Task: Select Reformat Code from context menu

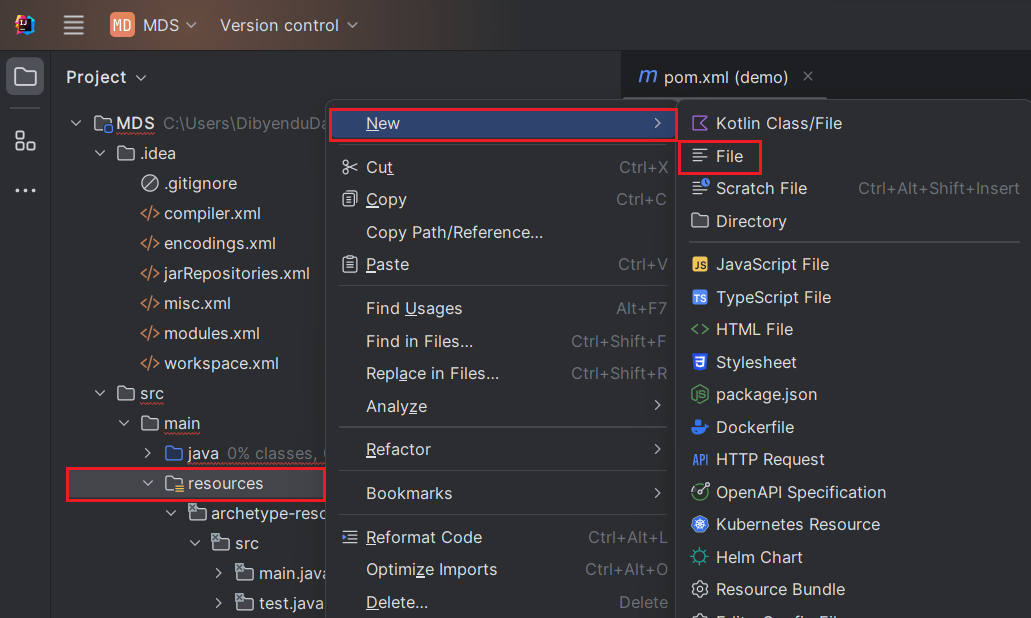Action: click(x=423, y=537)
